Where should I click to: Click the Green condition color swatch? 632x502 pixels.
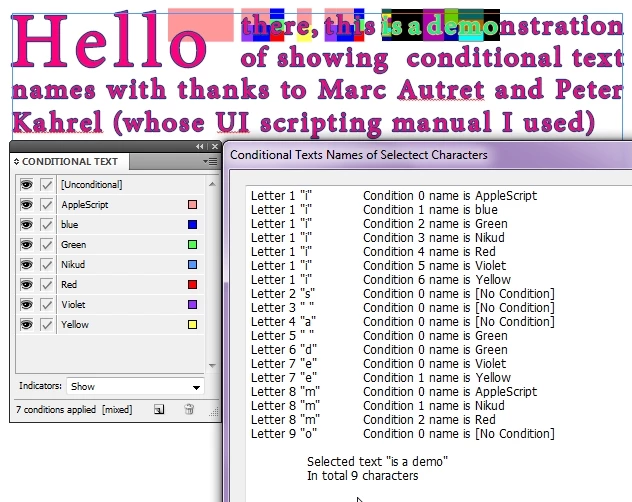point(193,244)
